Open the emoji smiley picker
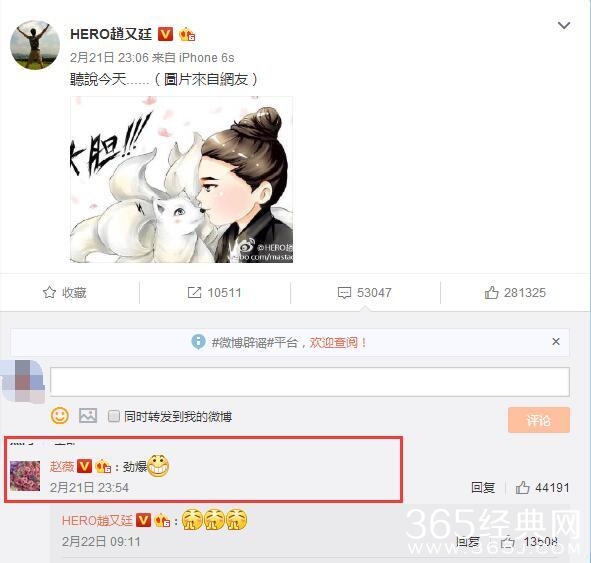Image resolution: width=591 pixels, height=563 pixels. [60, 416]
